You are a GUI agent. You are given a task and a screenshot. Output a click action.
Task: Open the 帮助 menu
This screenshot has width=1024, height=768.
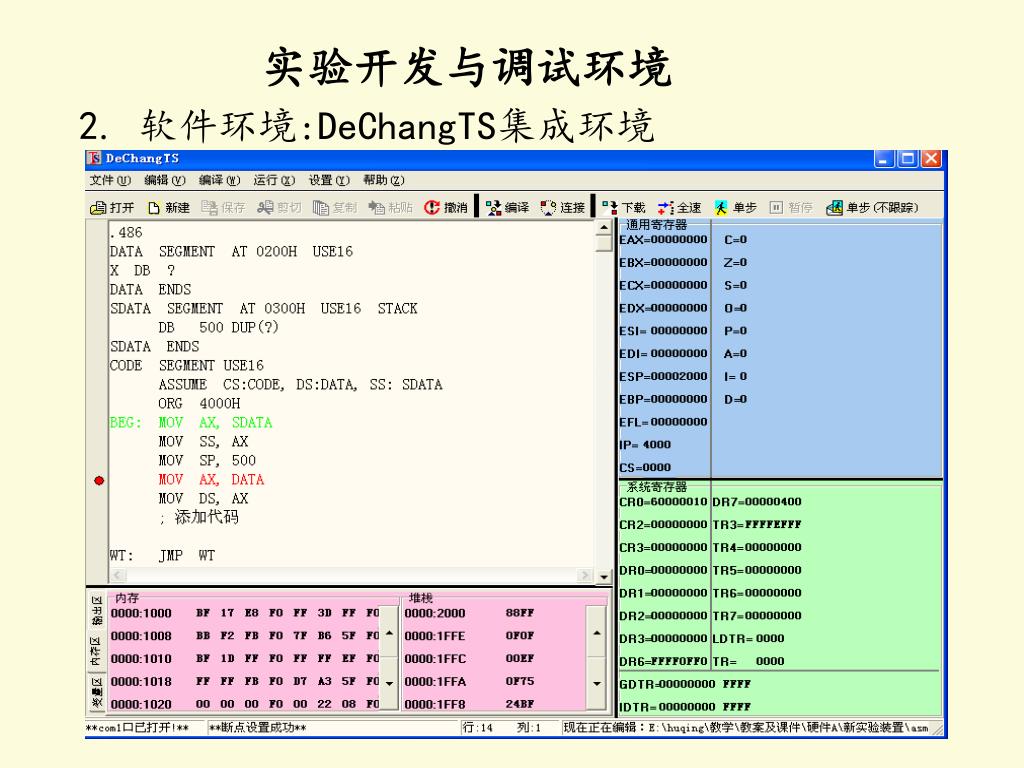(x=384, y=180)
